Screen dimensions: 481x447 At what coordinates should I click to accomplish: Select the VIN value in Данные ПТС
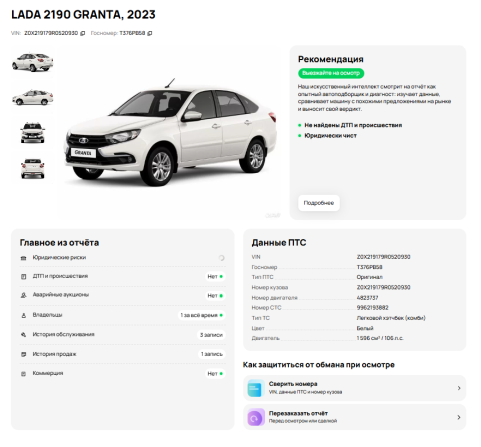(x=383, y=257)
